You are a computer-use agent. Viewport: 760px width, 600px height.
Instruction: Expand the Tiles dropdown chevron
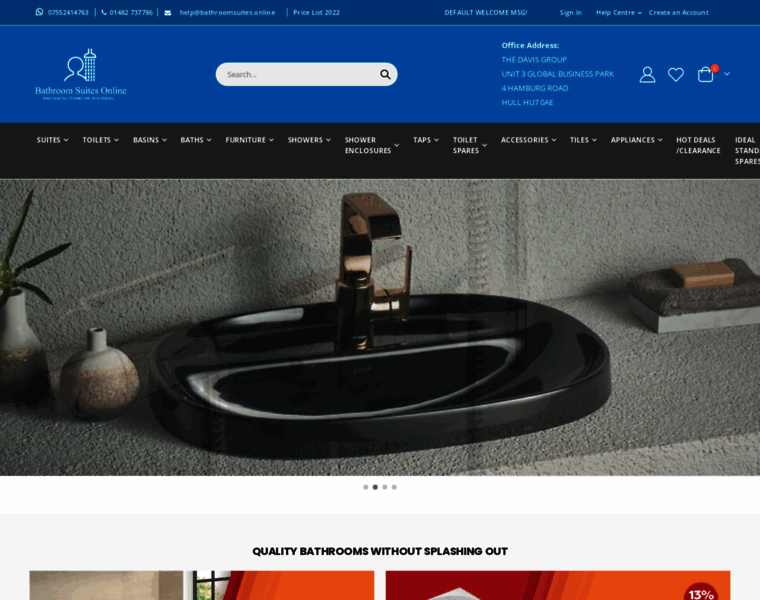594,140
